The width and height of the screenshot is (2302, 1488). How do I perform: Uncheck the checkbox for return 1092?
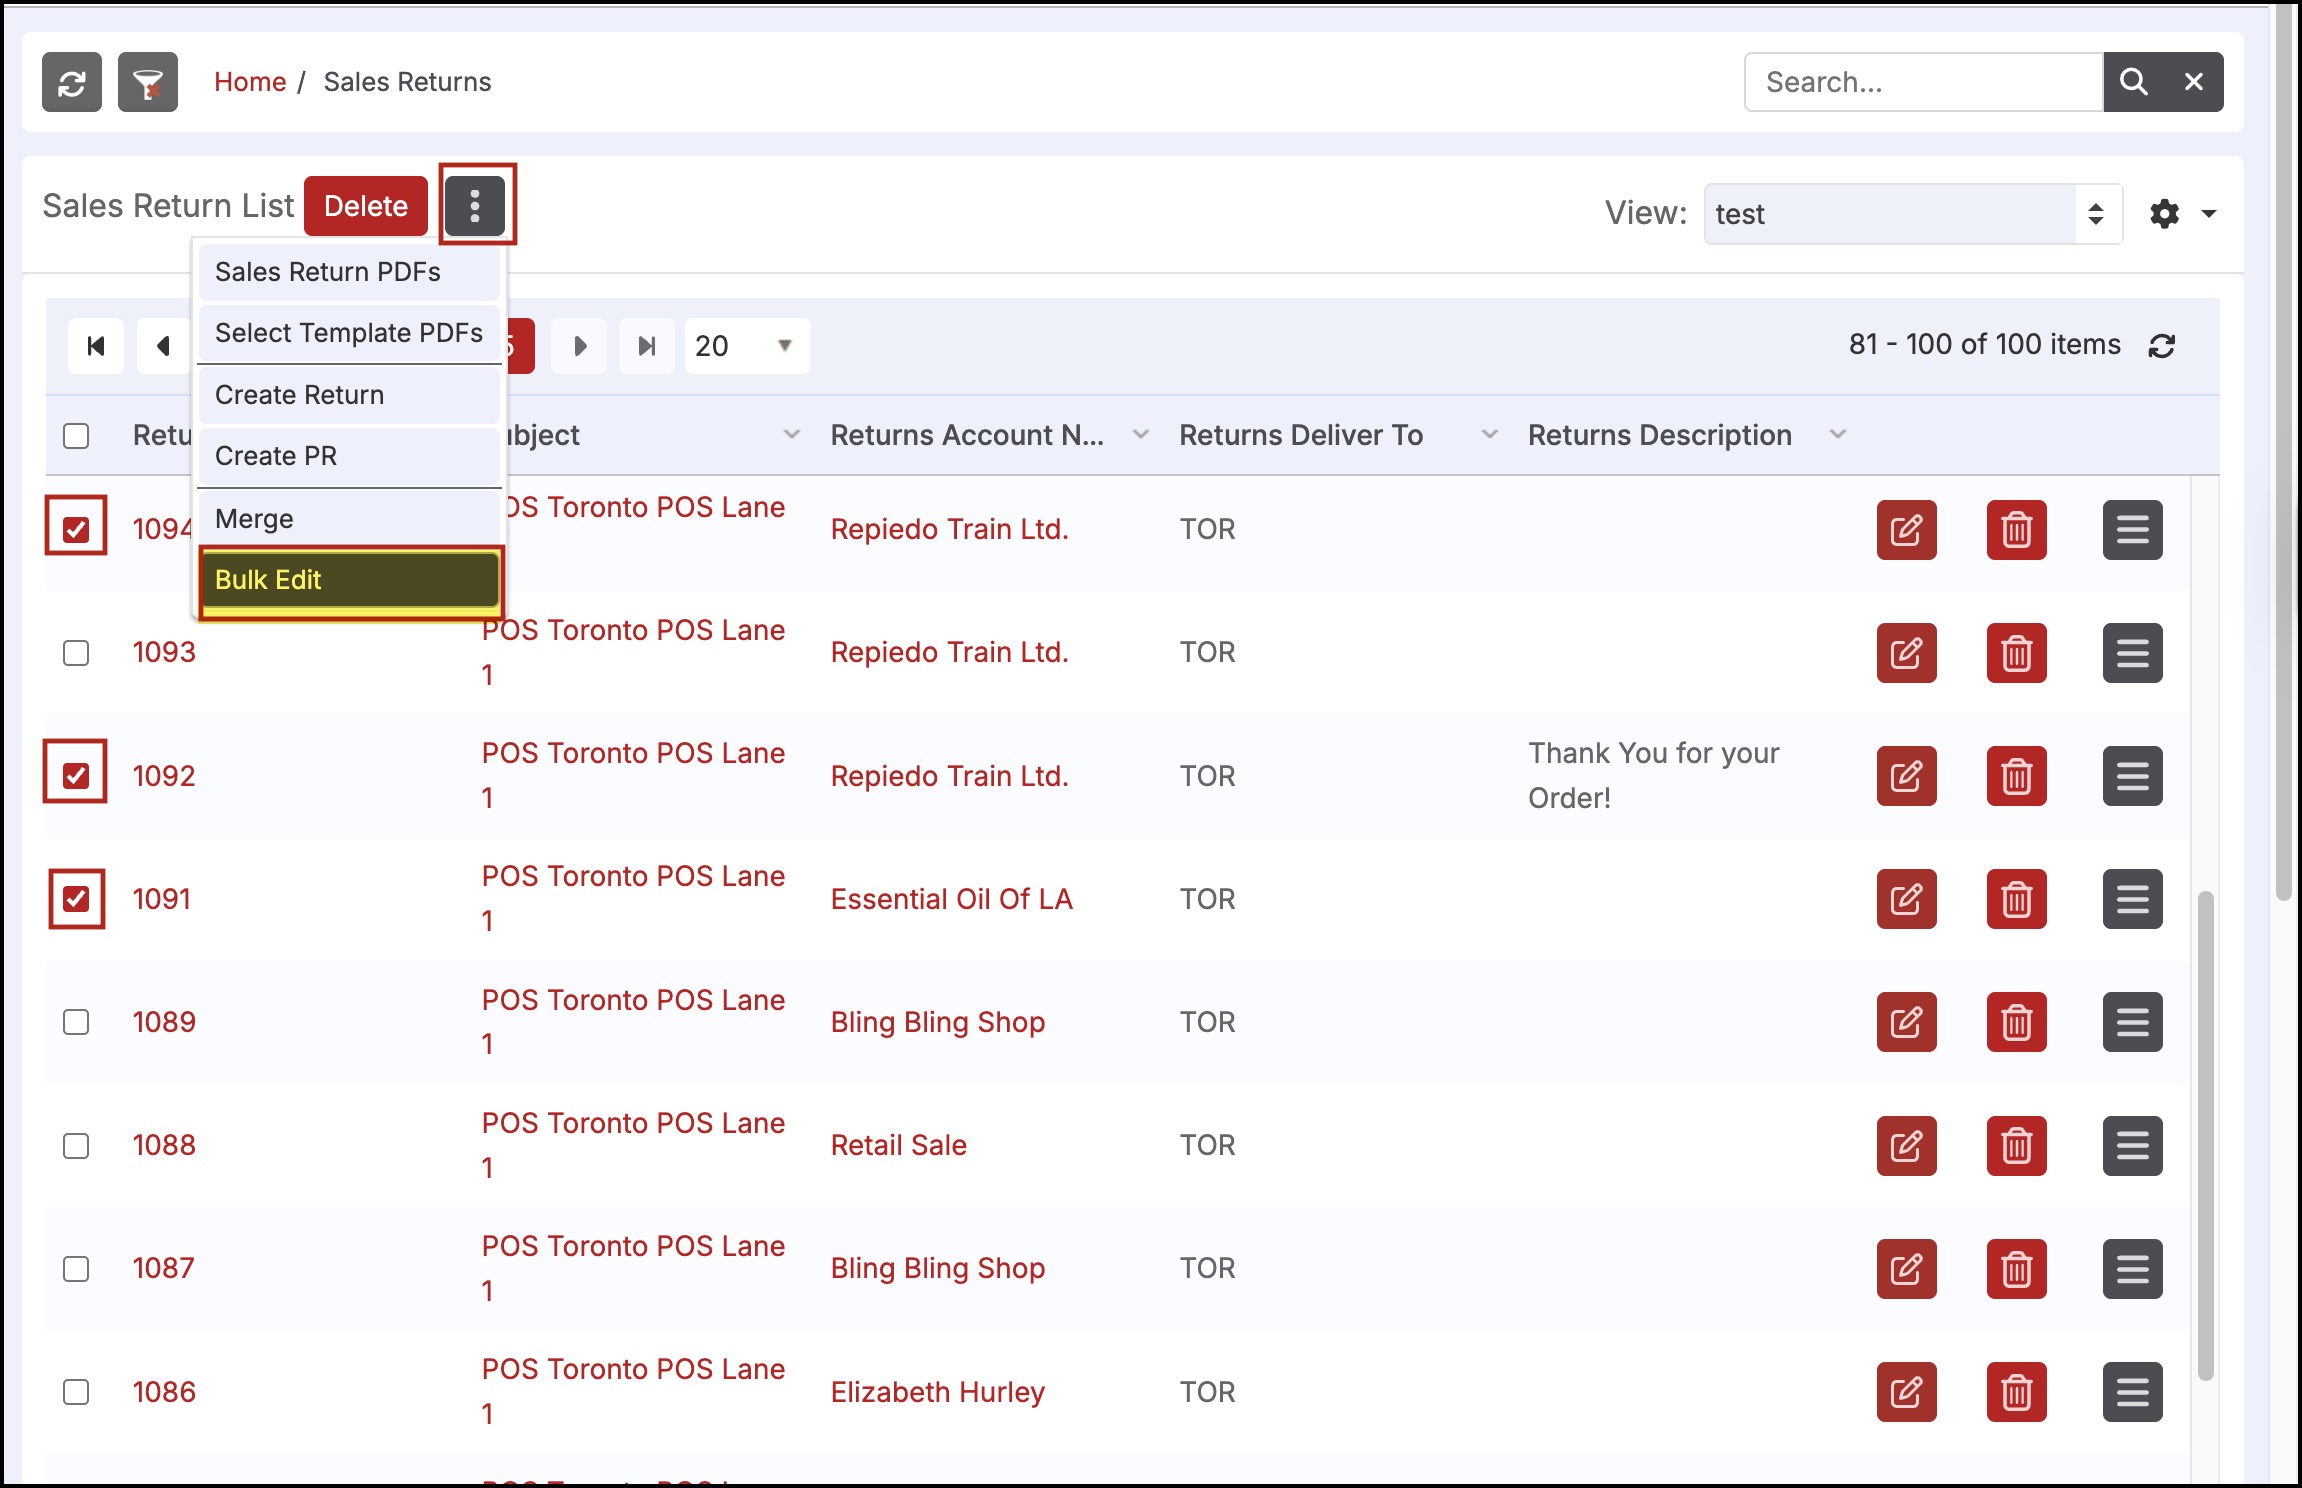pos(76,775)
